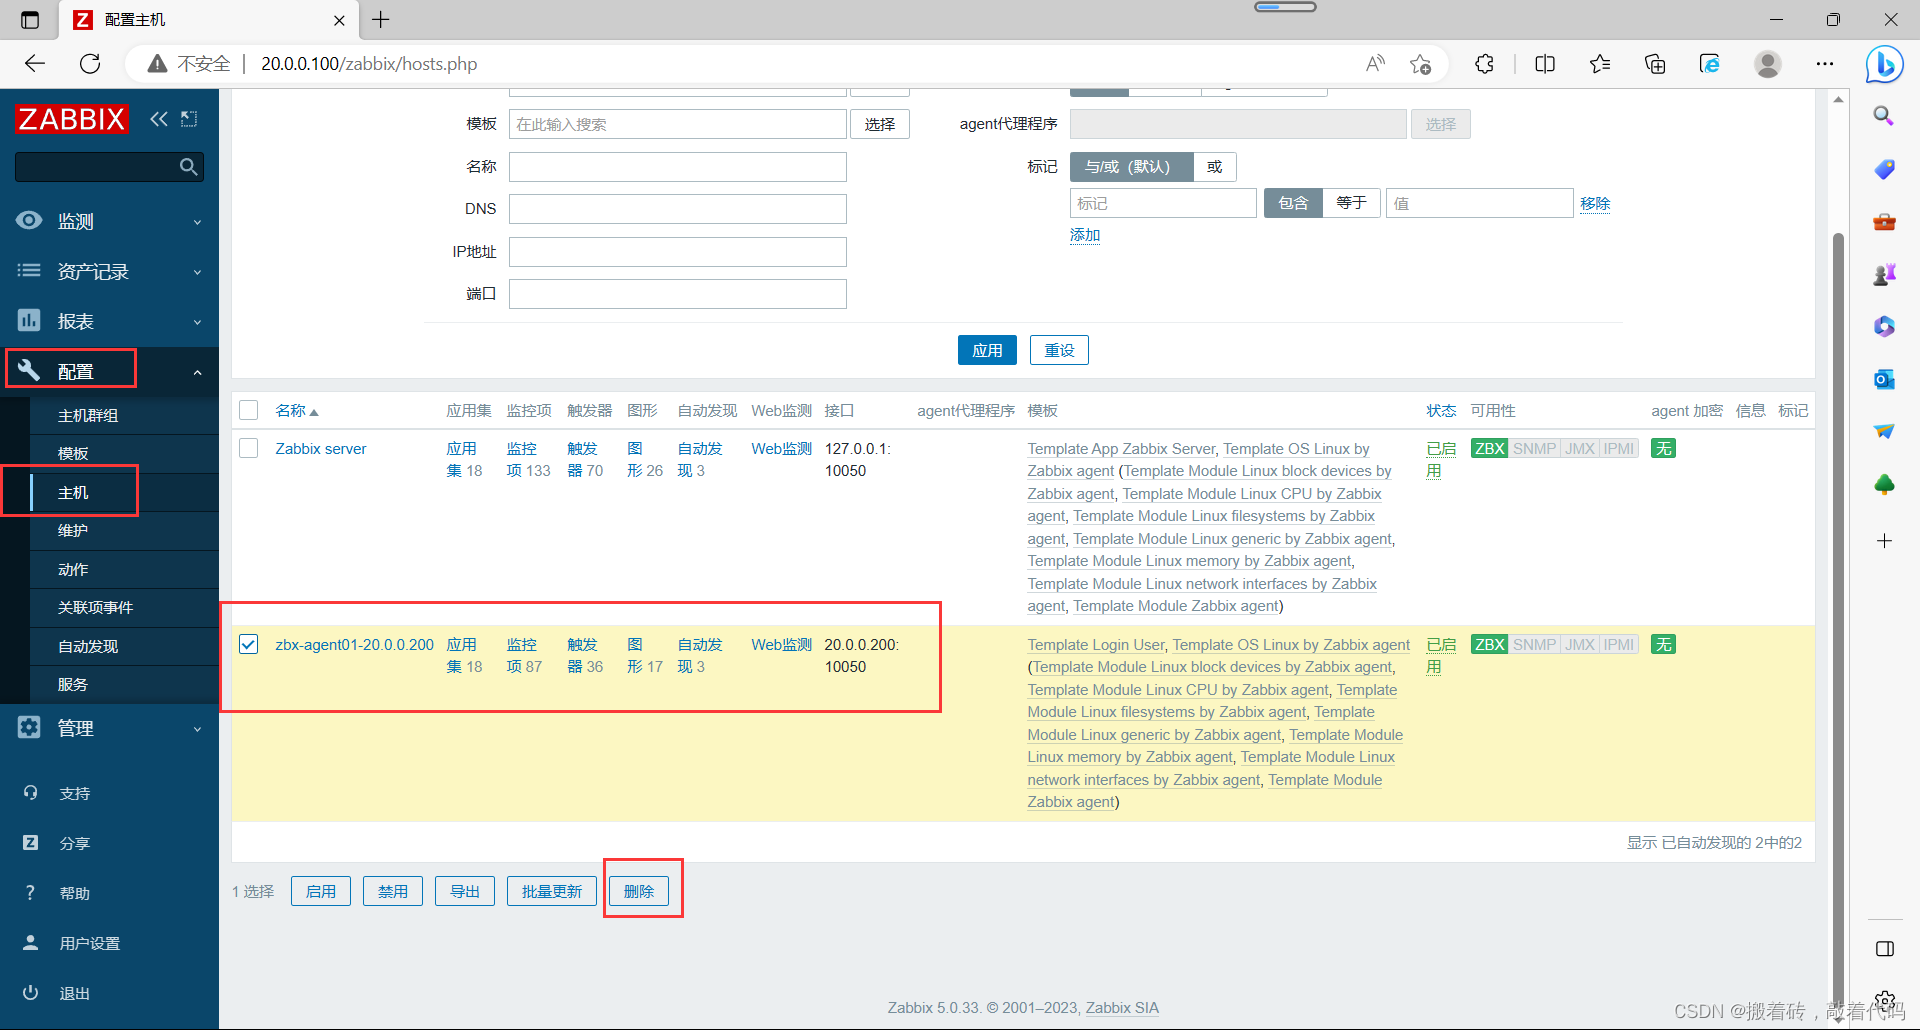Image resolution: width=1920 pixels, height=1030 pixels.
Task: Click the browser back arrow
Action: click(x=35, y=64)
